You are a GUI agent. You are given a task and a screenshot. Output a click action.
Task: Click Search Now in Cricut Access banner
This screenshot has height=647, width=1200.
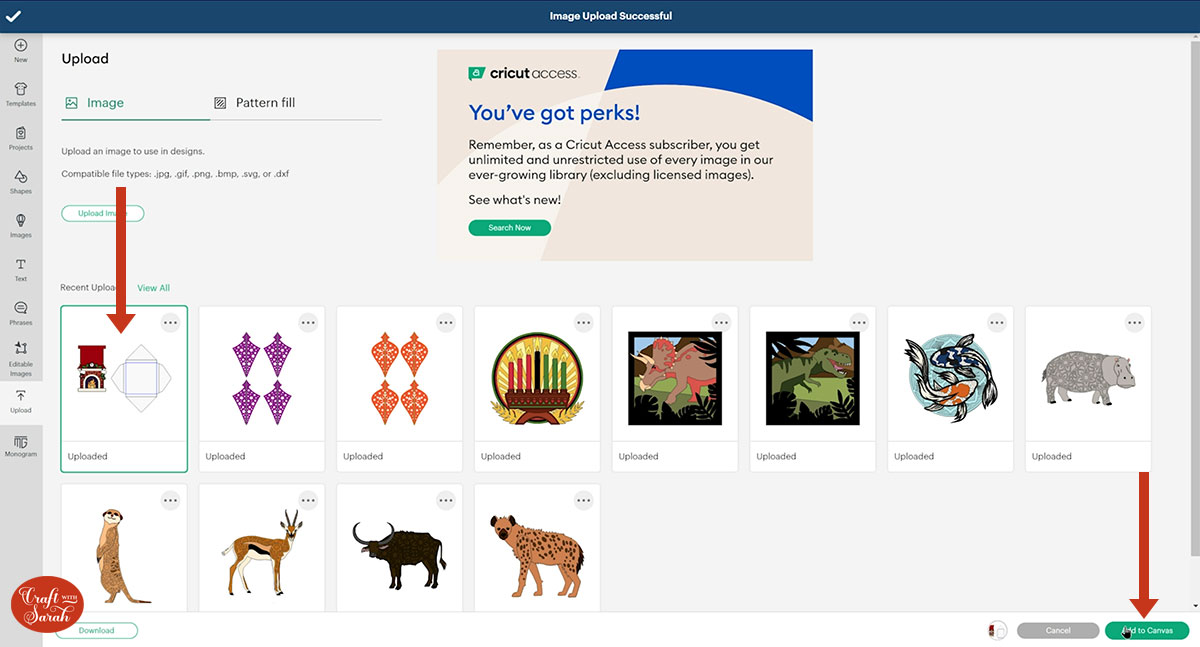509,228
